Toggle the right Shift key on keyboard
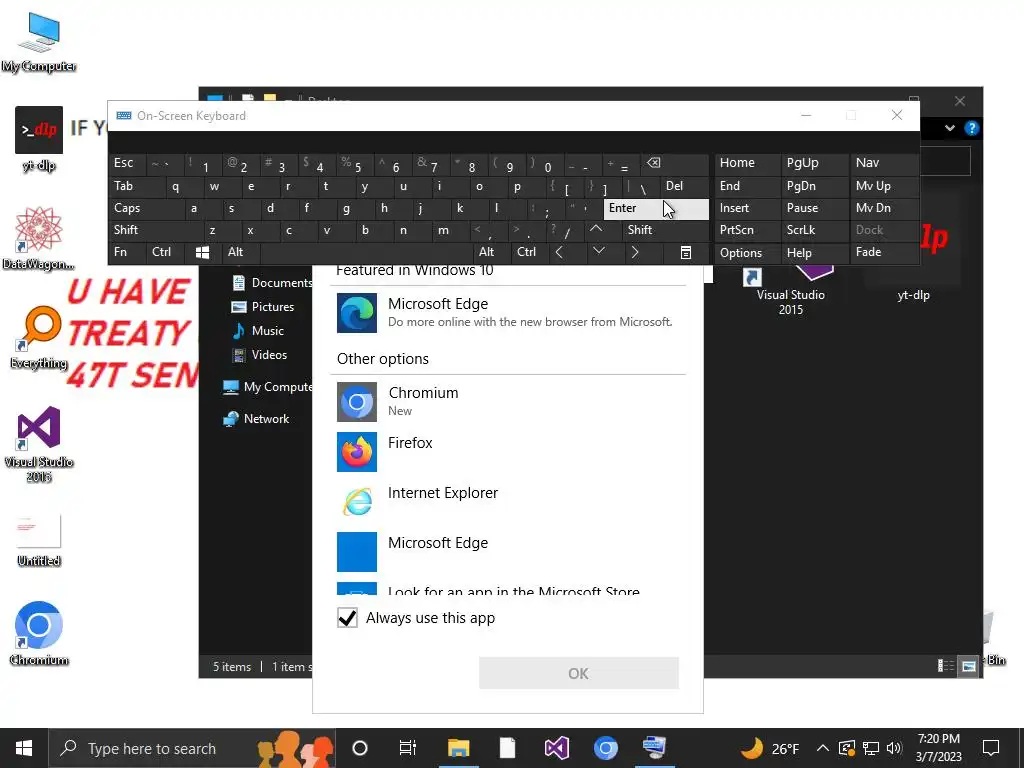 coord(665,230)
